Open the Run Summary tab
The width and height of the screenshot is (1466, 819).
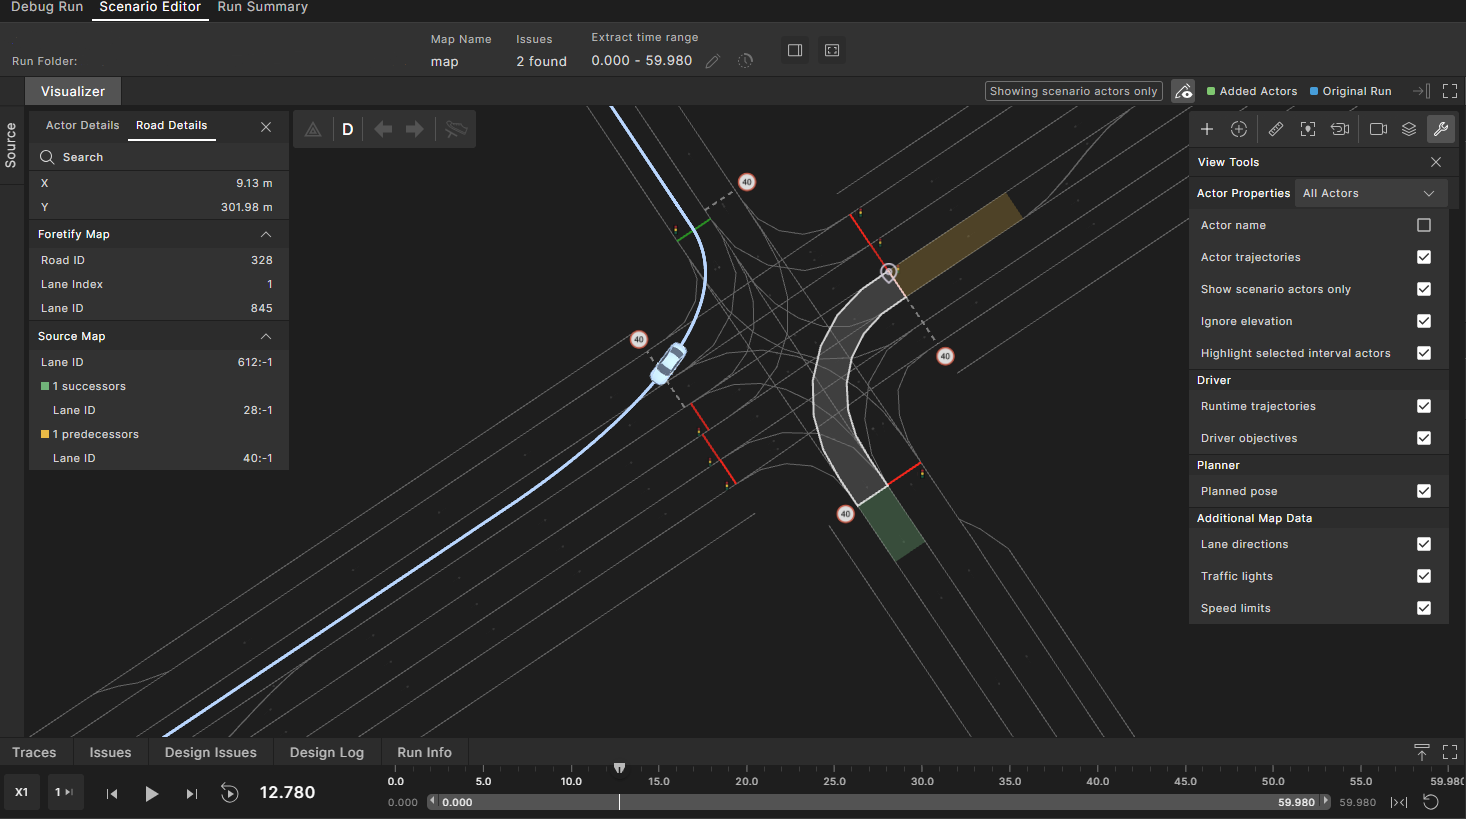coord(262,8)
